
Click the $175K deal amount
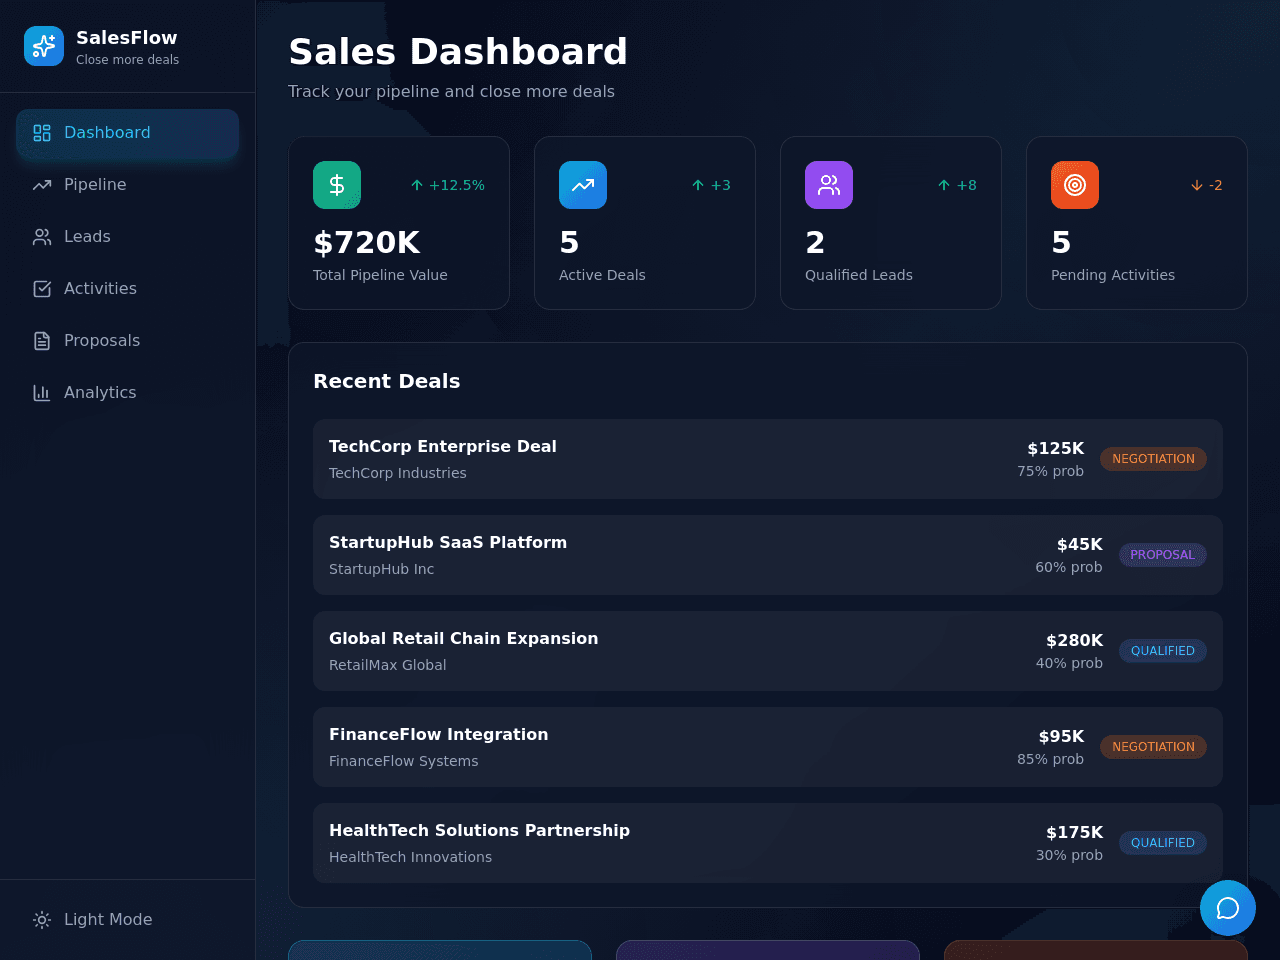pyautogui.click(x=1074, y=833)
